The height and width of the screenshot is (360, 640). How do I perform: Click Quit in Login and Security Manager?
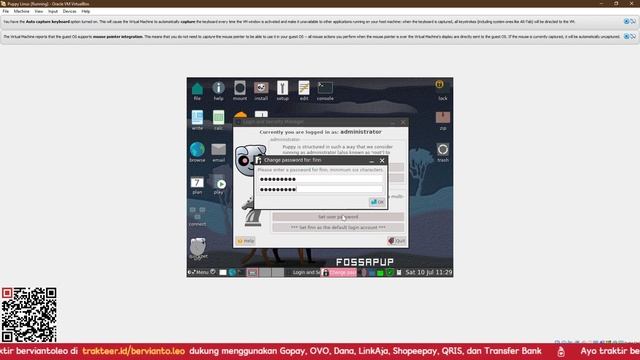pos(396,241)
